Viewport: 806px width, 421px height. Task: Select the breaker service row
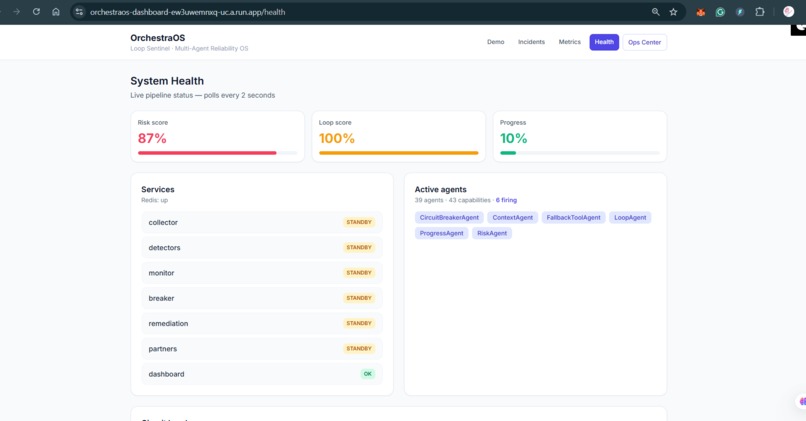(x=262, y=298)
